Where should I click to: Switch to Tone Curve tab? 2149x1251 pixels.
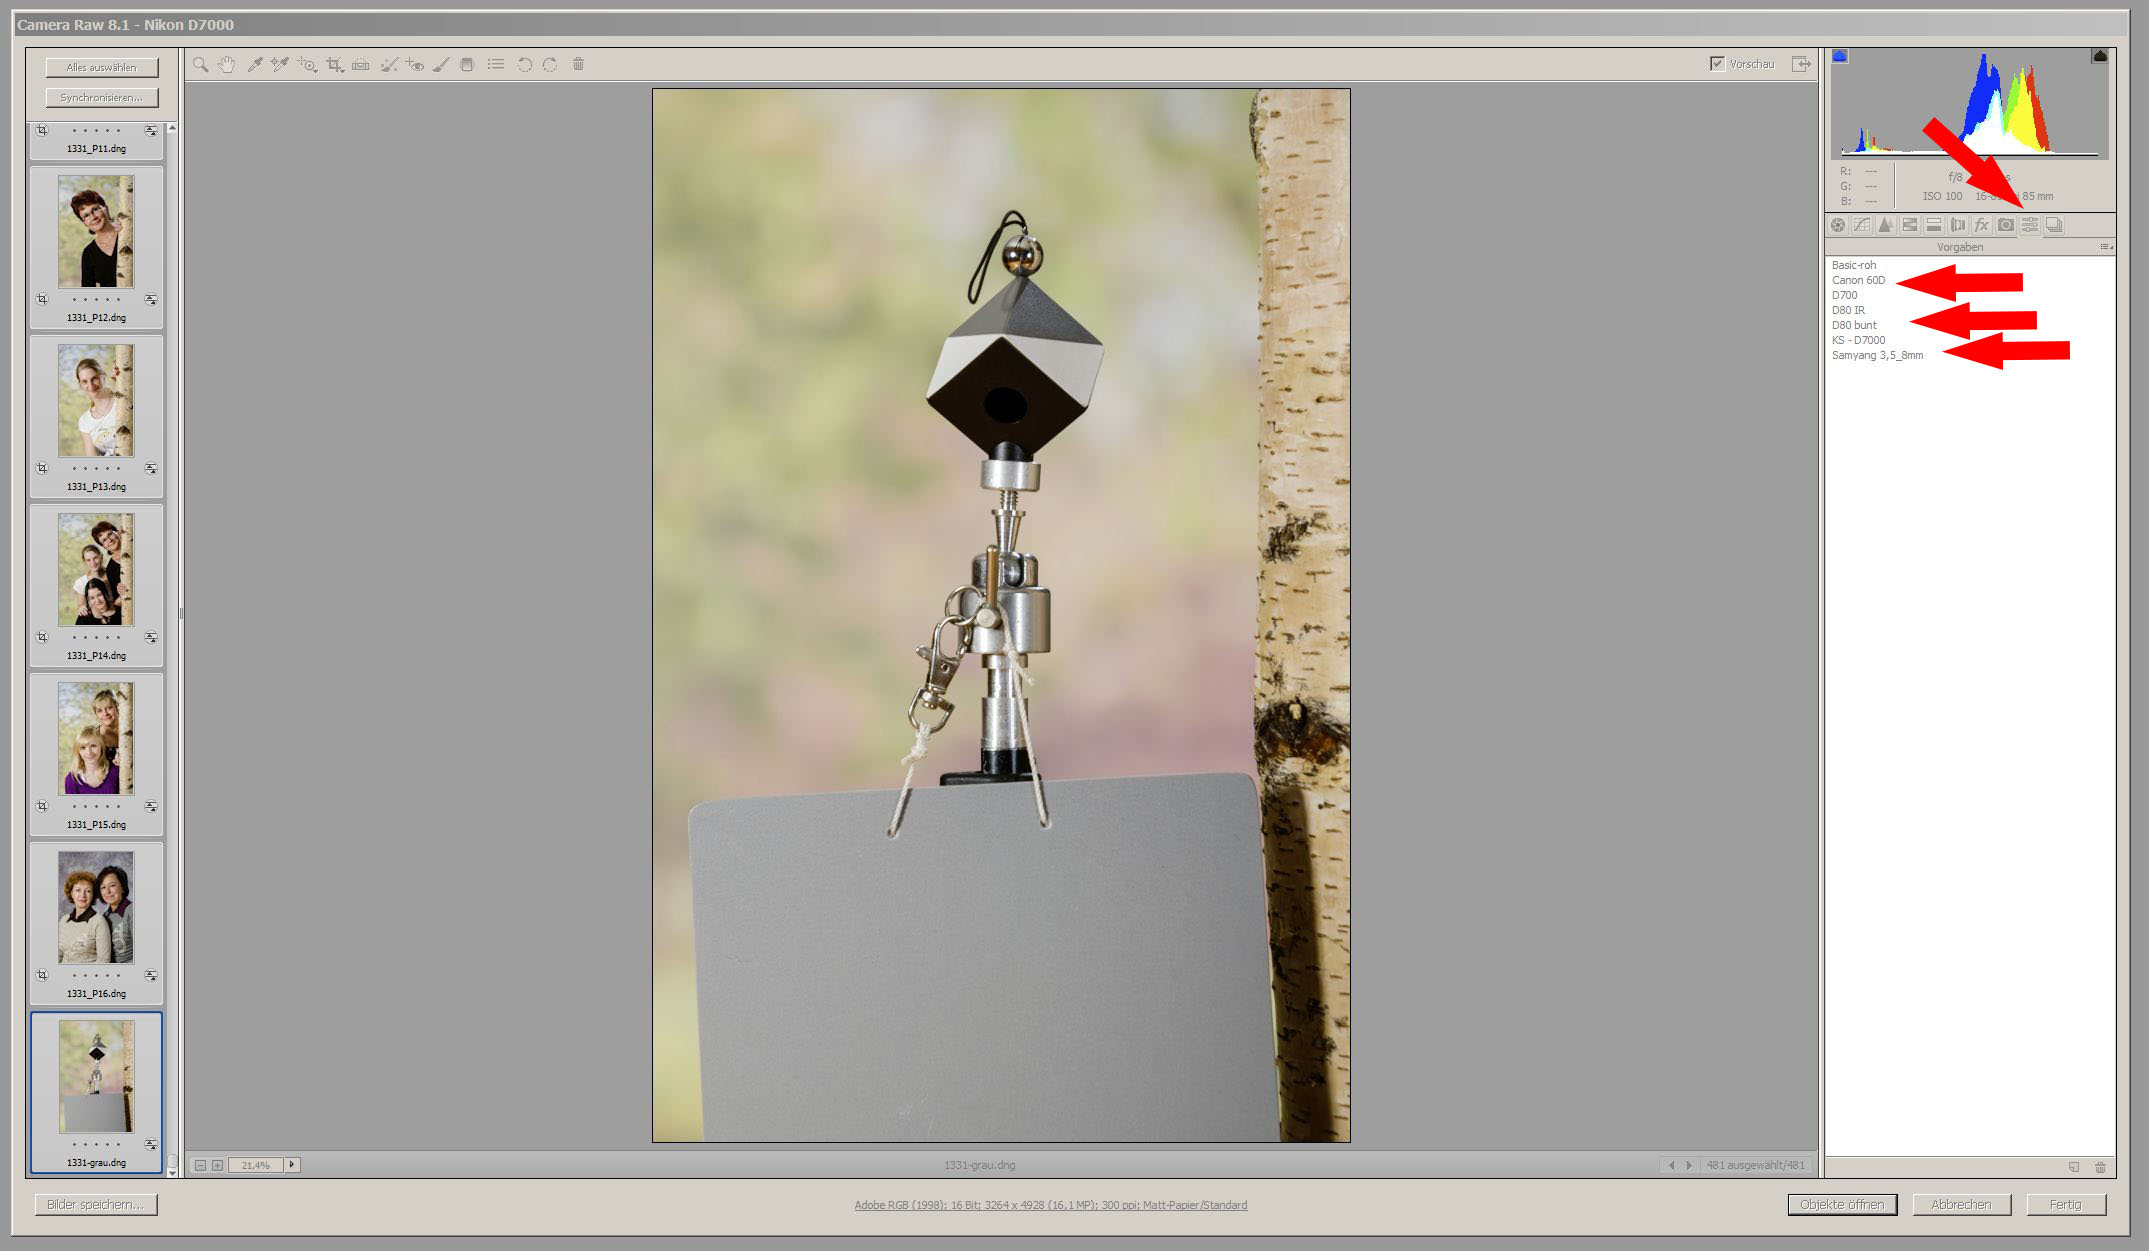click(1861, 225)
